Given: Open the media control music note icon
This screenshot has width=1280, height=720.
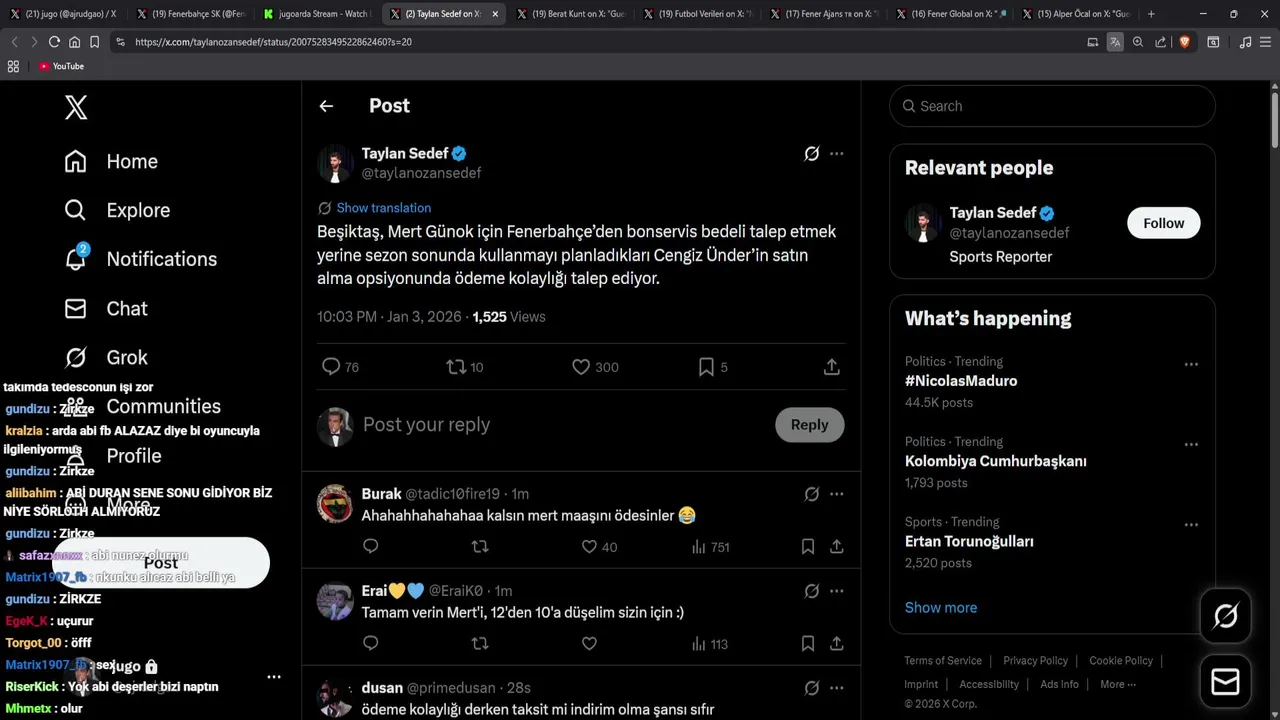Looking at the screenshot, I should point(1245,42).
